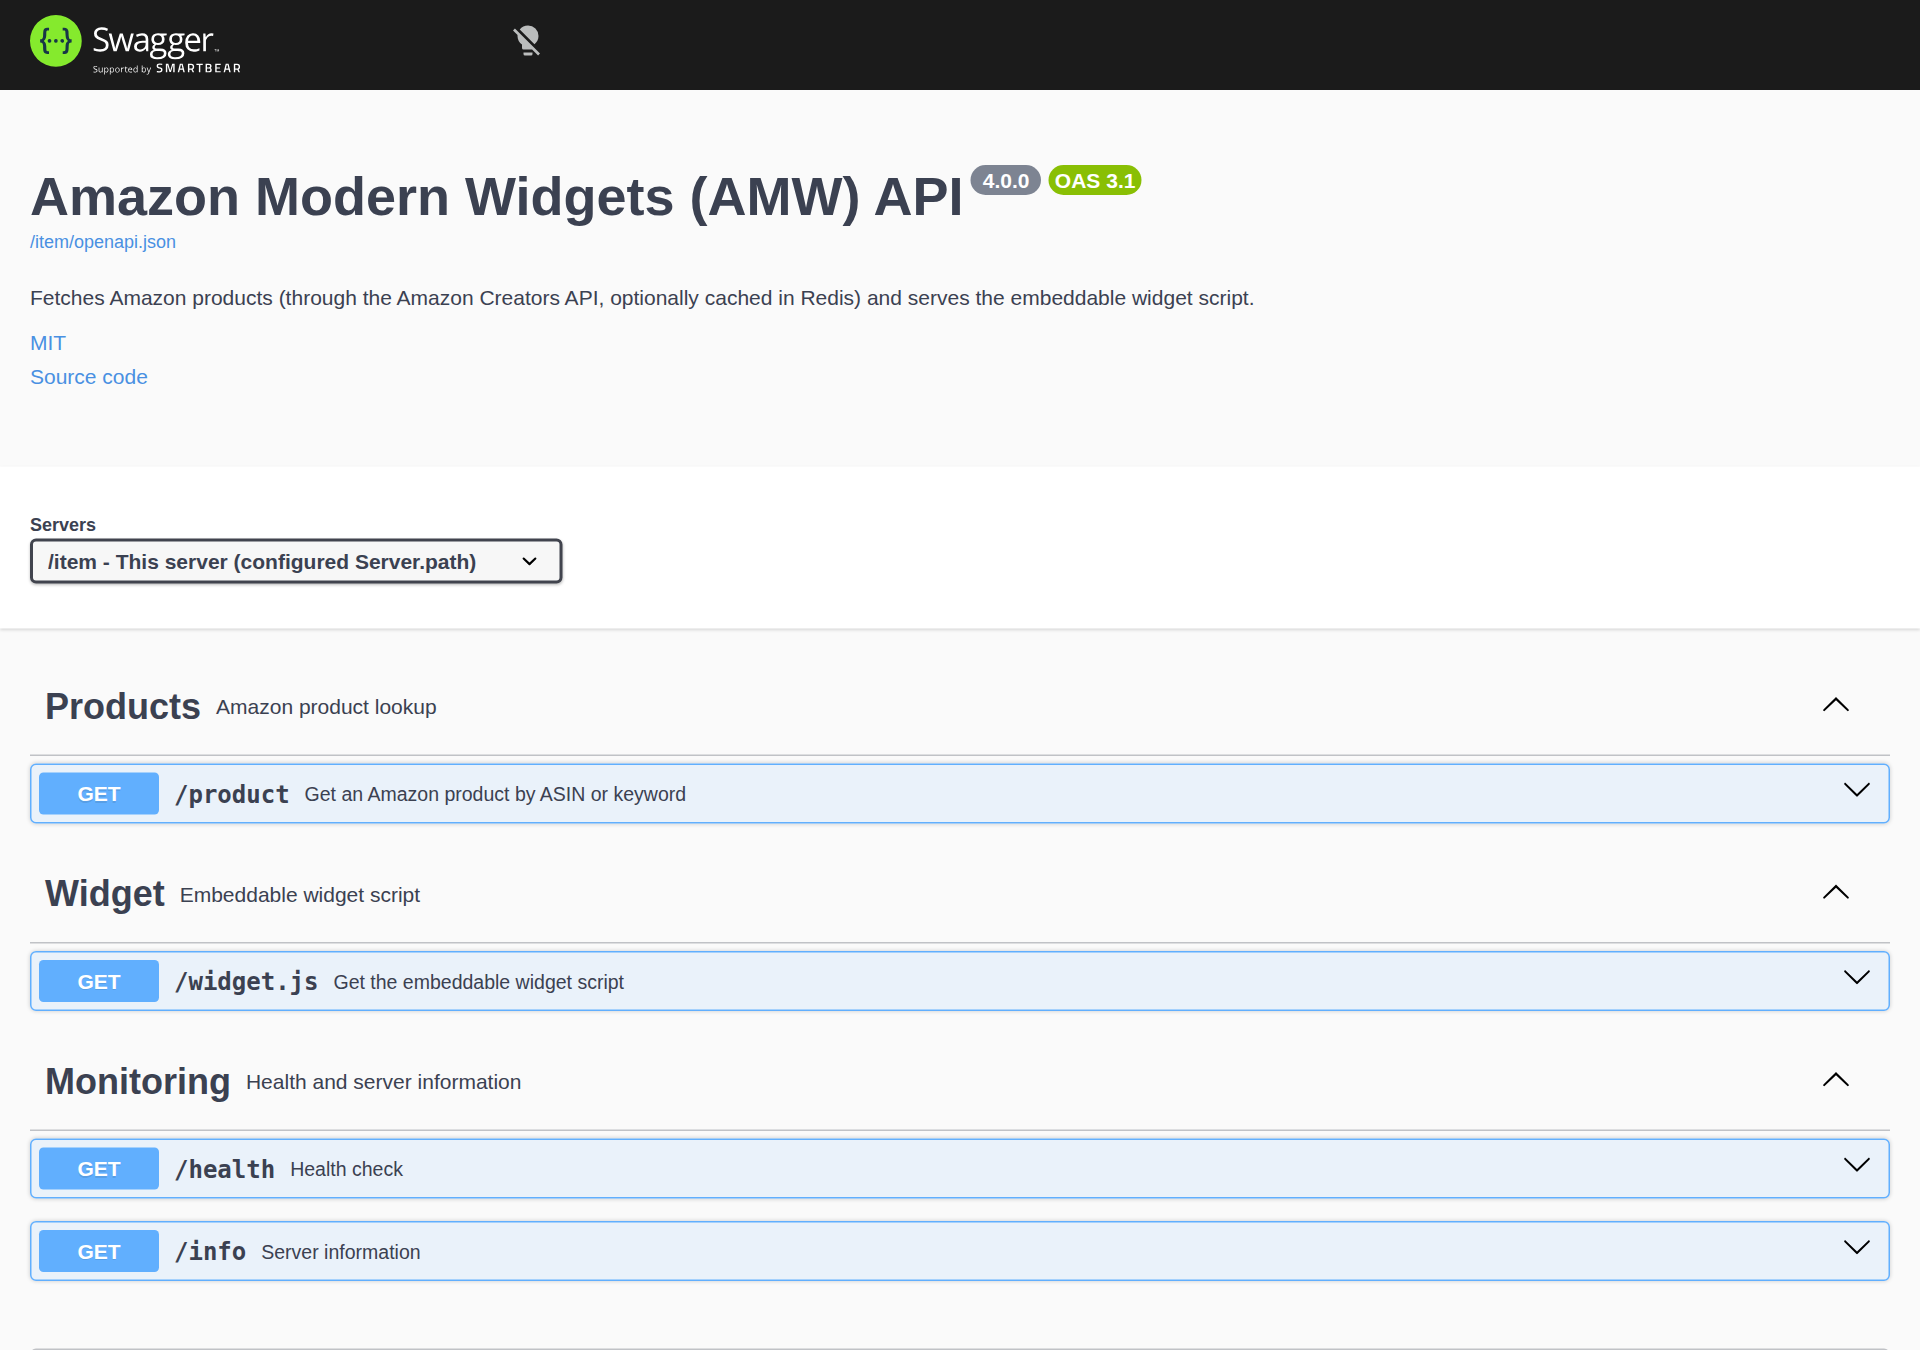The width and height of the screenshot is (1920, 1350).
Task: Click the 4.0.0 version badge
Action: pos(1005,181)
